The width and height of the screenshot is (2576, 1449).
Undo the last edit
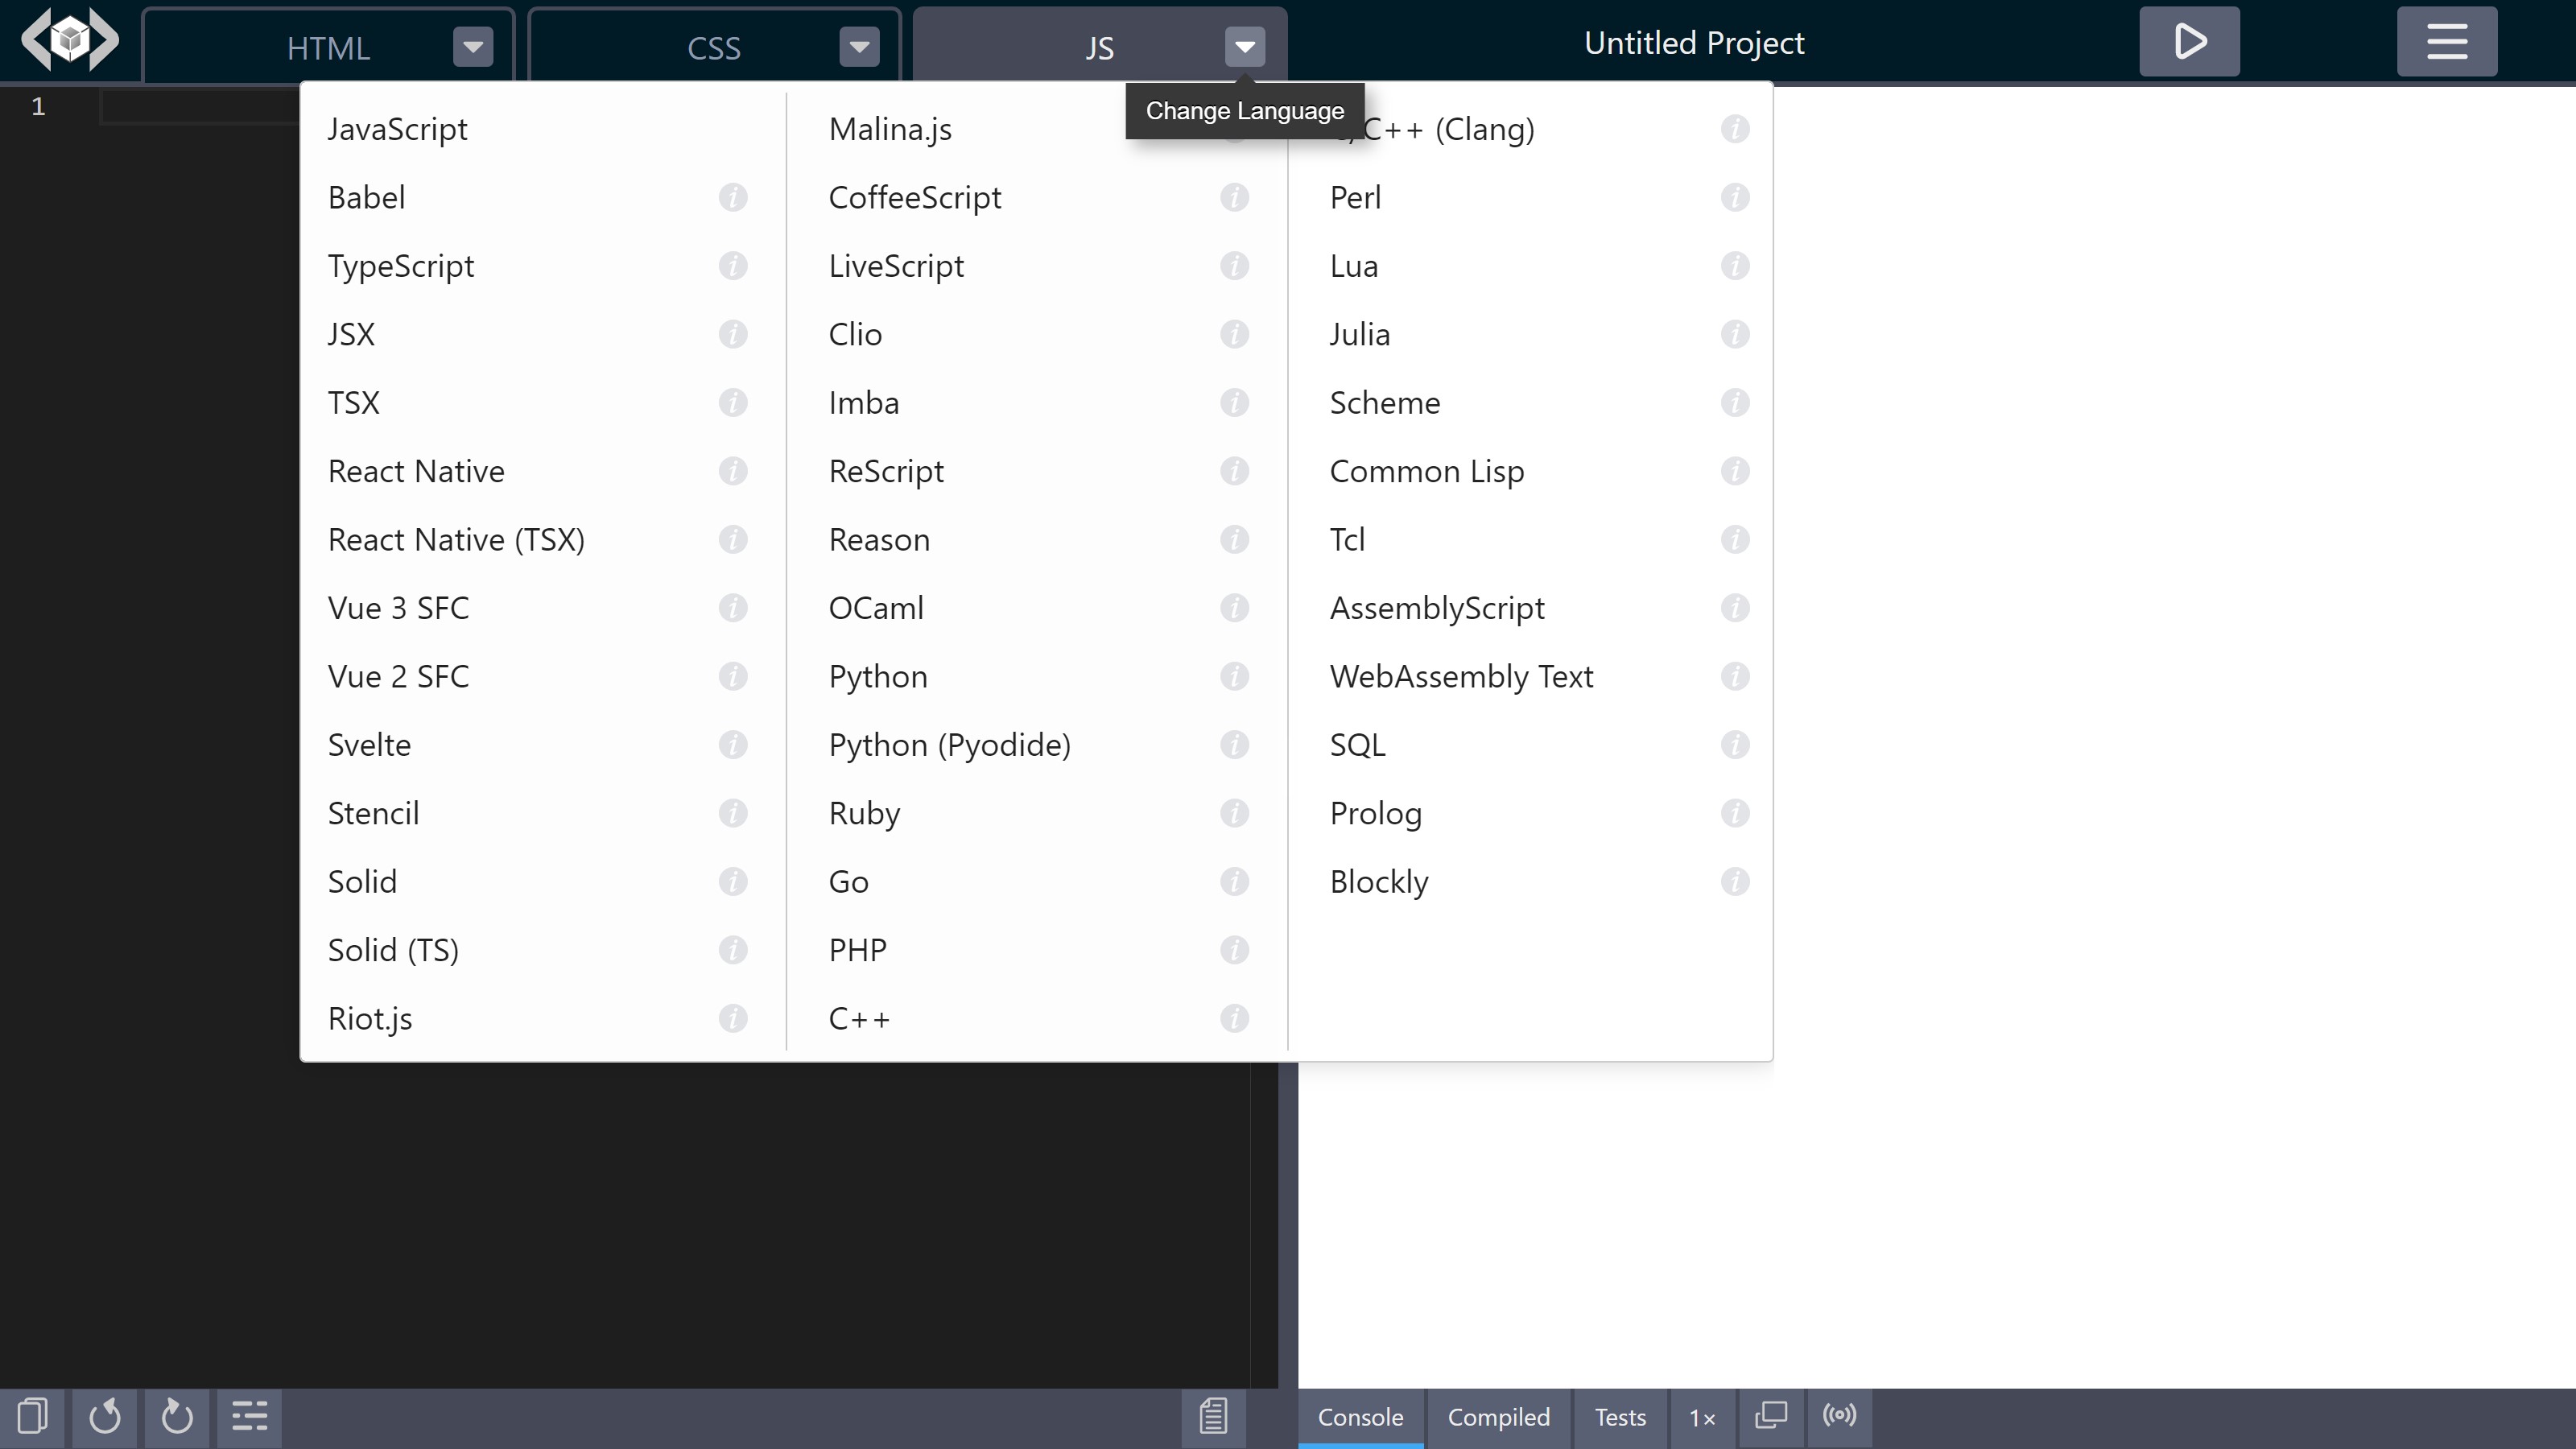[x=105, y=1416]
